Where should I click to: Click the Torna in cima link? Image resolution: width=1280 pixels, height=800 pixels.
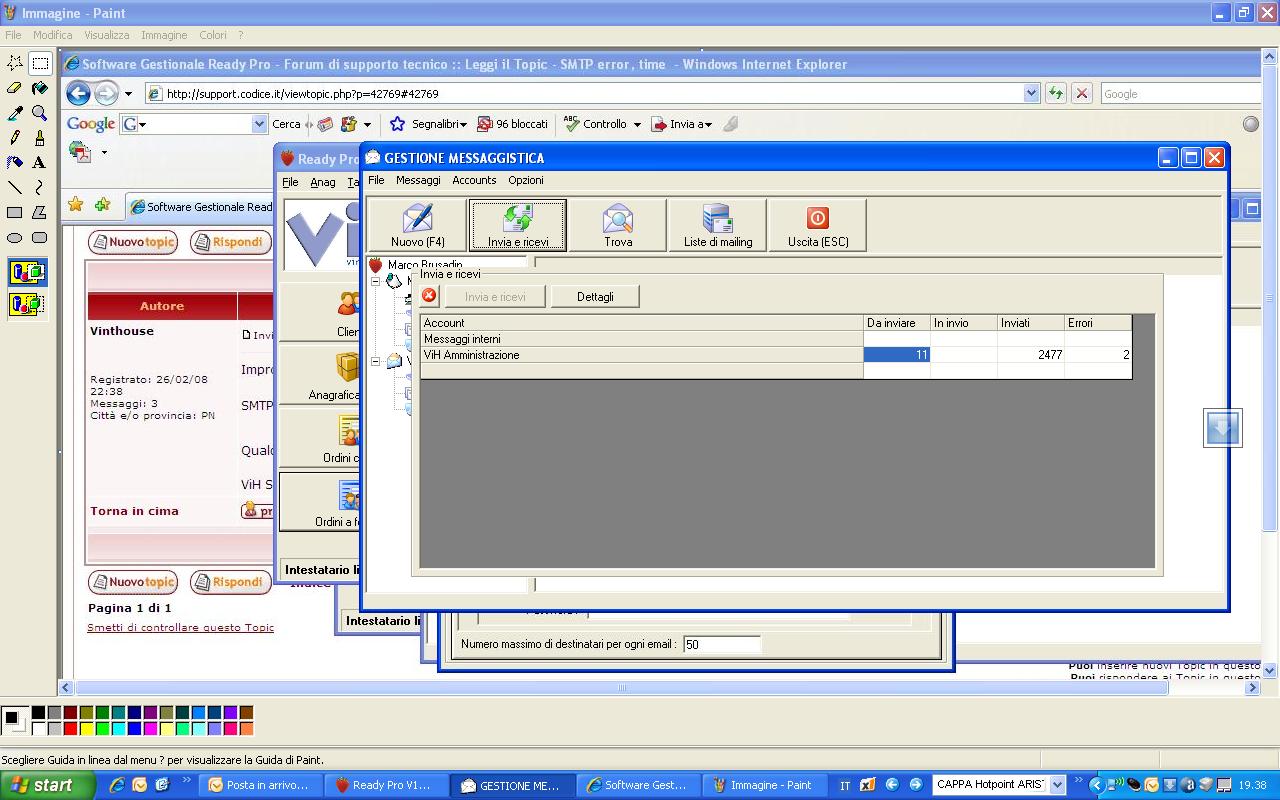click(134, 511)
